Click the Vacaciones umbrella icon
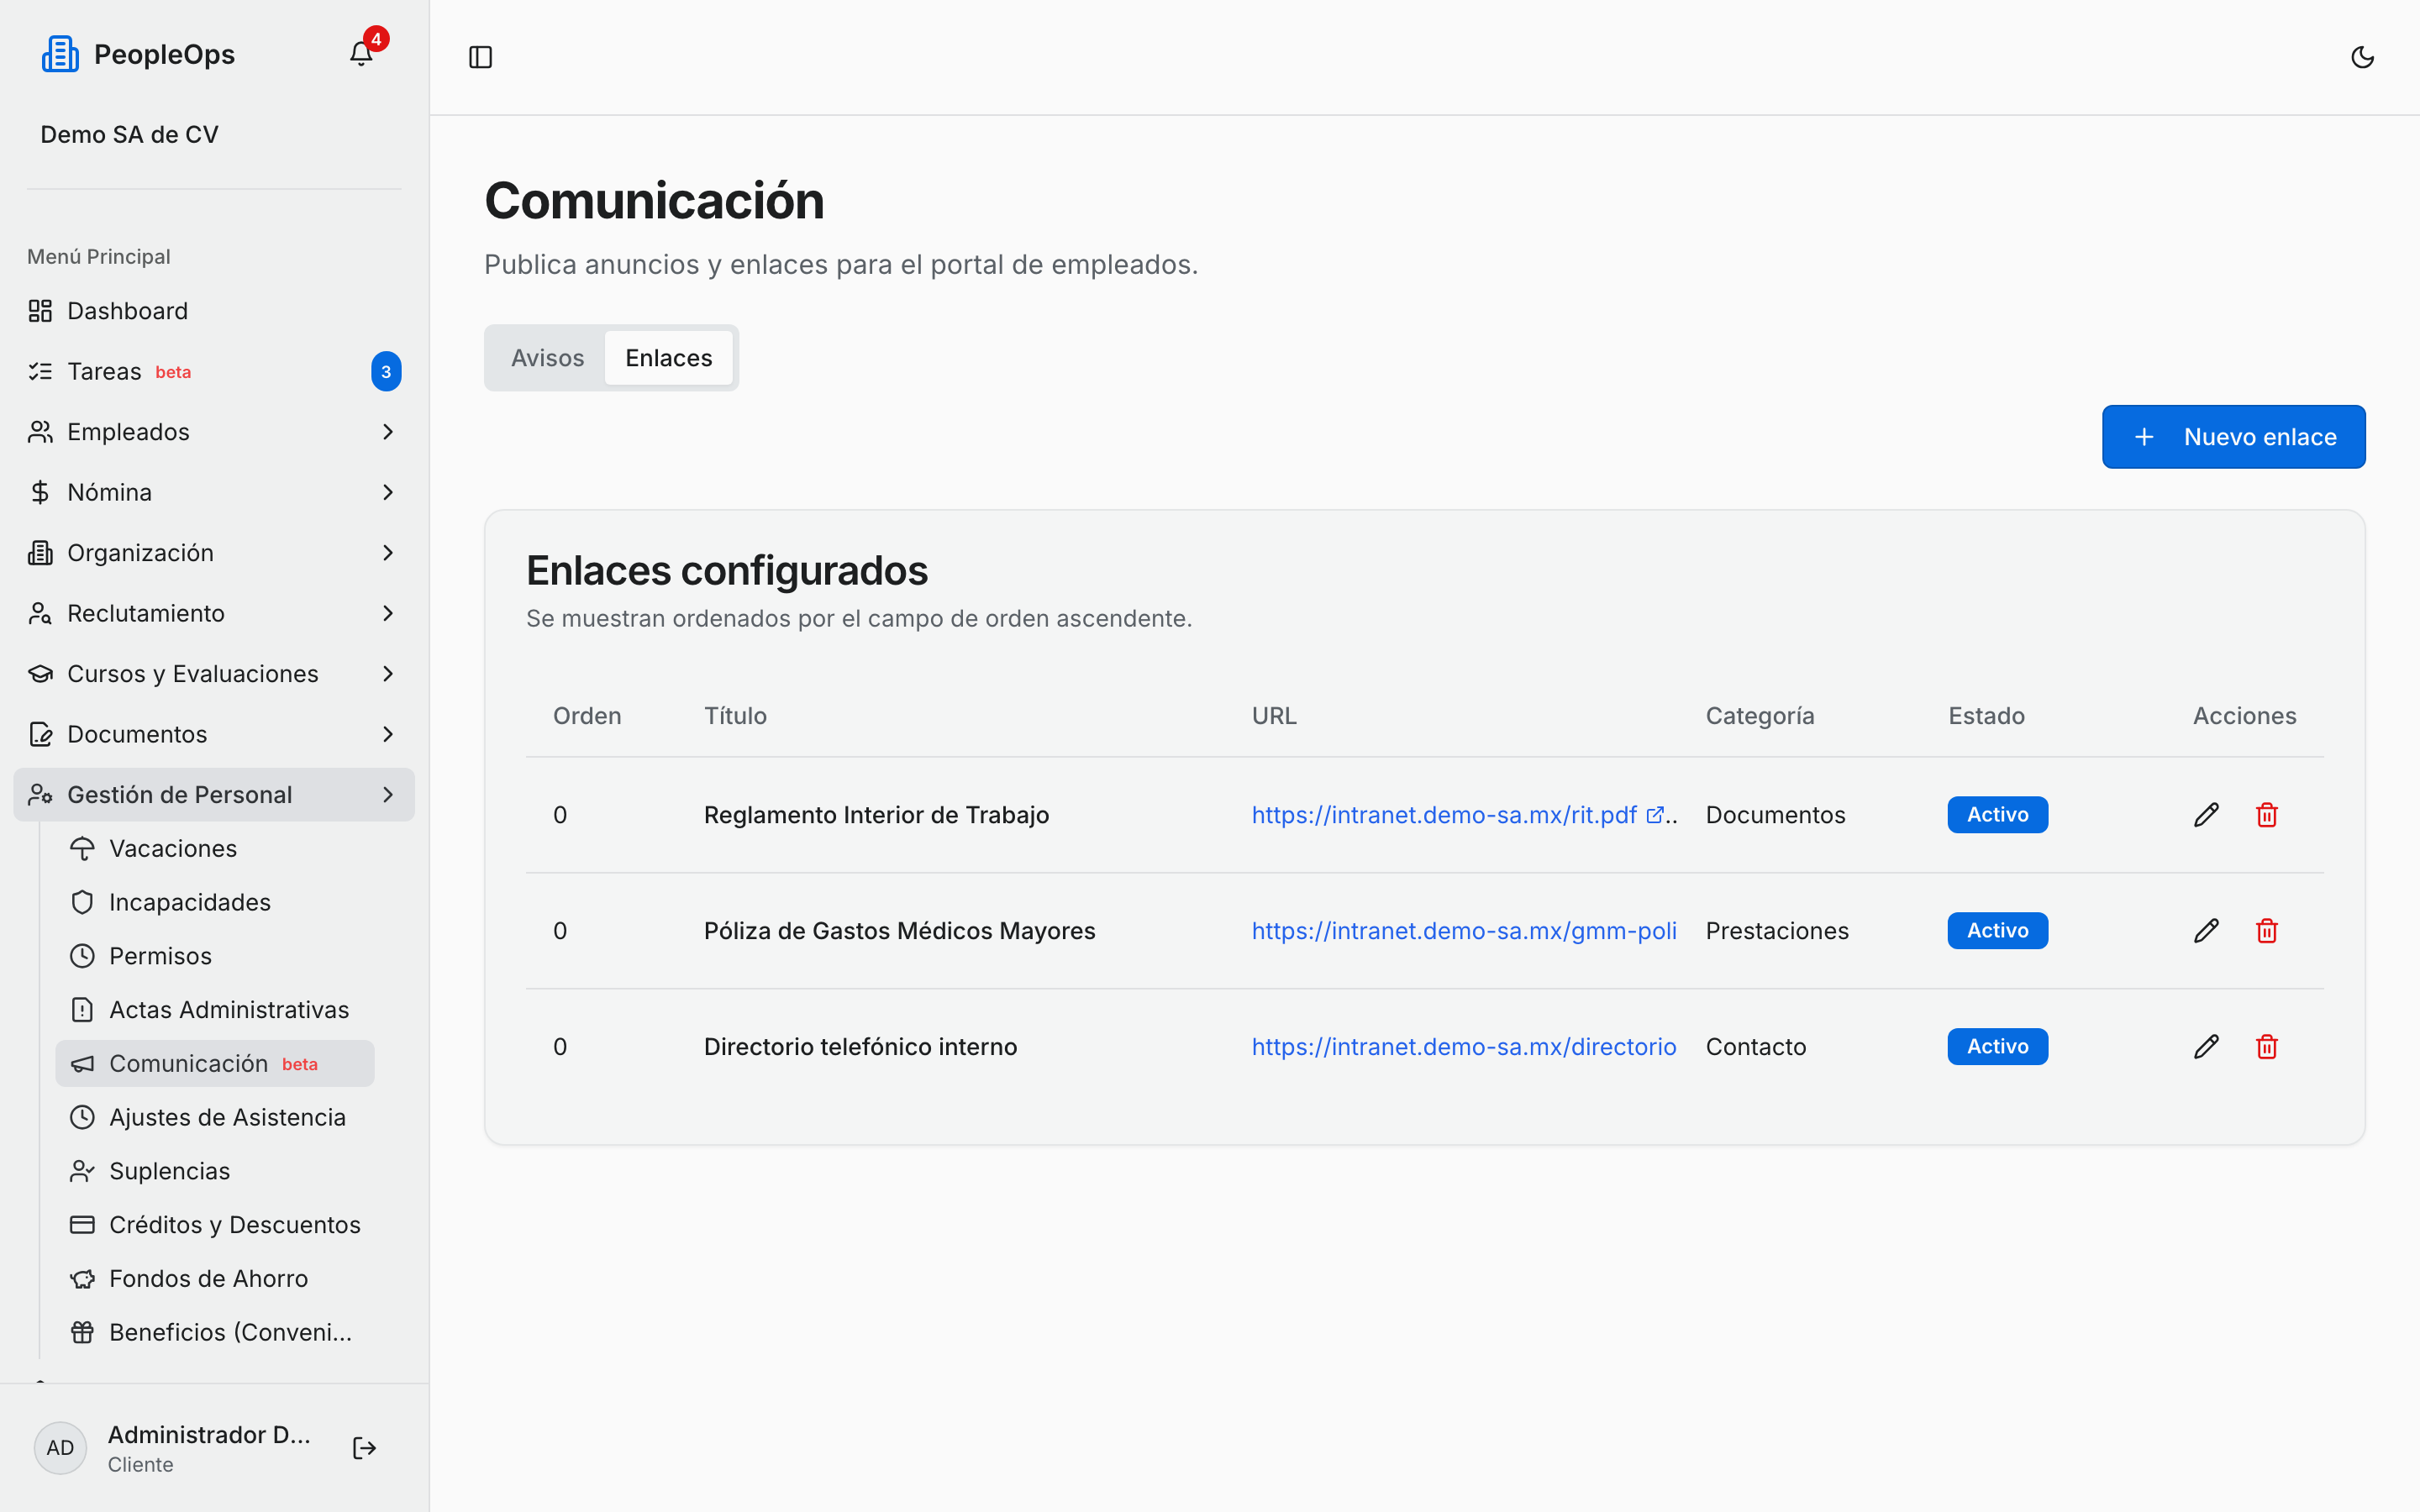Image resolution: width=2420 pixels, height=1512 pixels. (82, 849)
